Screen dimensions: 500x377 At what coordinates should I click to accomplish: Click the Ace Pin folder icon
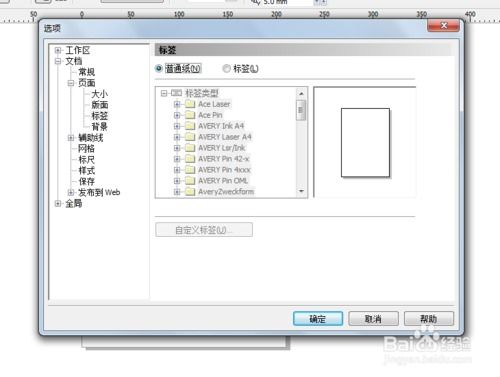(x=190, y=115)
